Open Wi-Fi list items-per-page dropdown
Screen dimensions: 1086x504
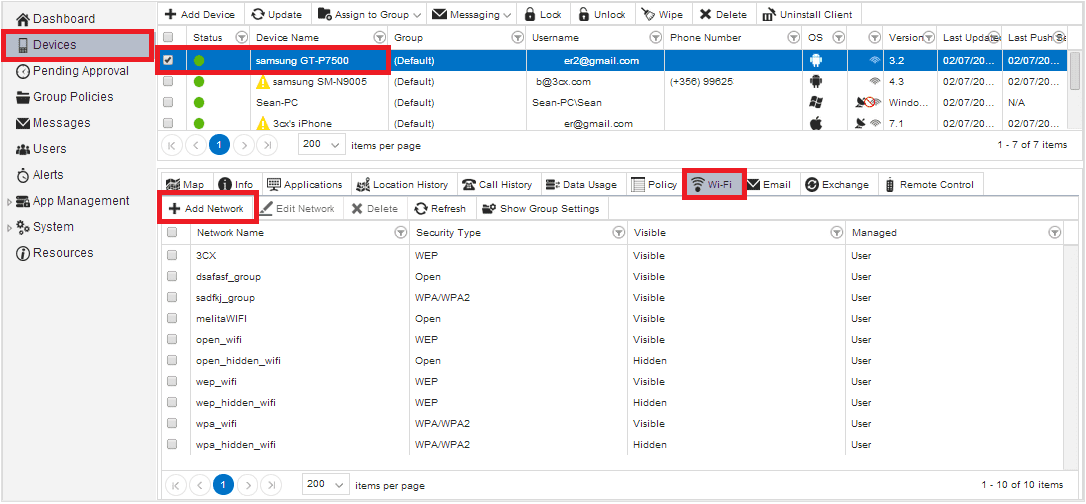click(x=326, y=485)
